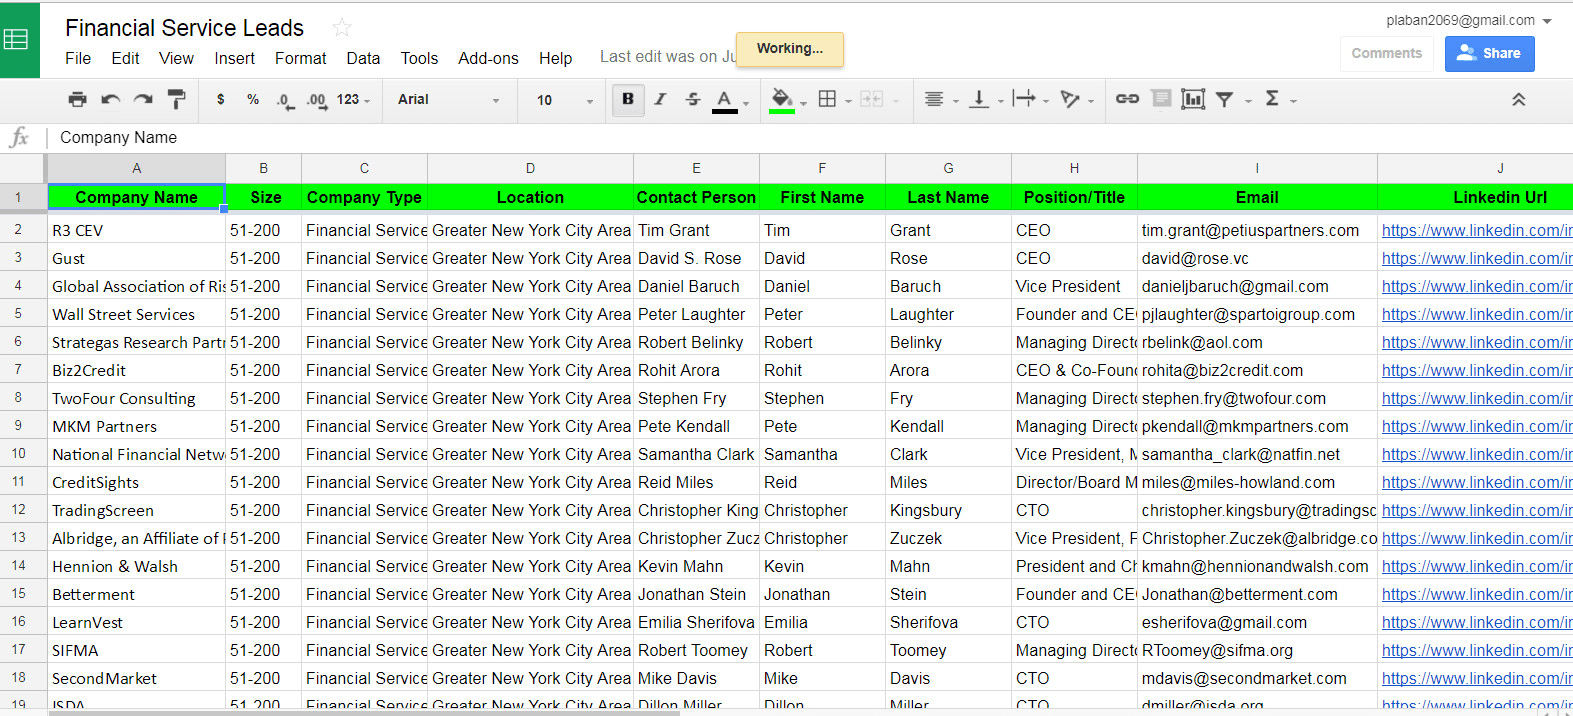Open the Data menu

(x=363, y=58)
